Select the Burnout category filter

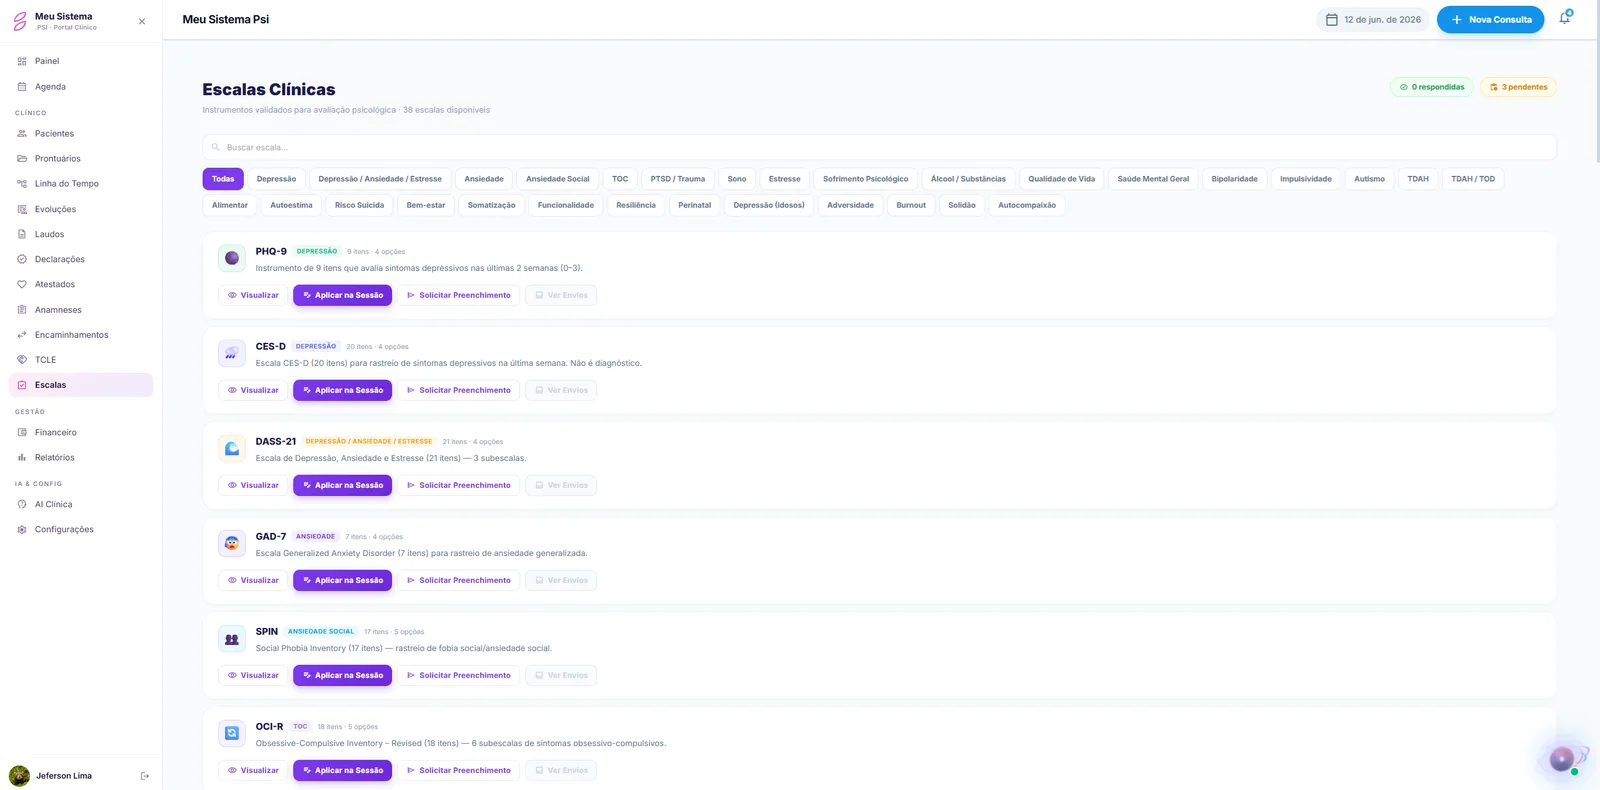point(911,205)
